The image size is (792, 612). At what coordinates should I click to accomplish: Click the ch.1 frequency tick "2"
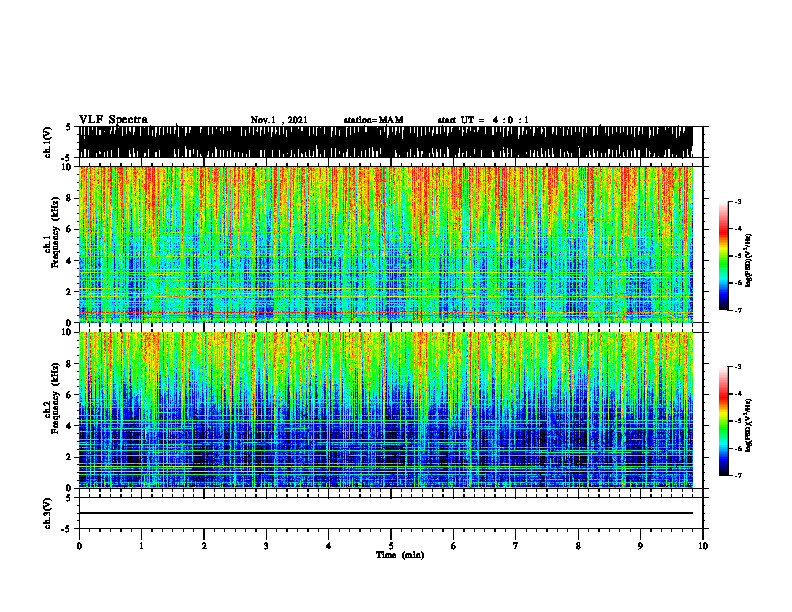[70, 291]
